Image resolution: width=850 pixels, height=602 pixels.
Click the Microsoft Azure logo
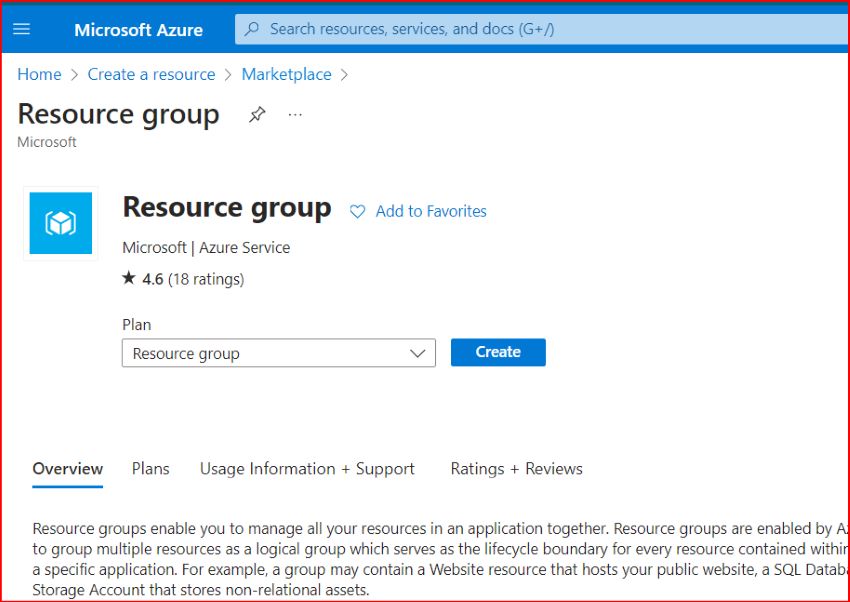(139, 29)
